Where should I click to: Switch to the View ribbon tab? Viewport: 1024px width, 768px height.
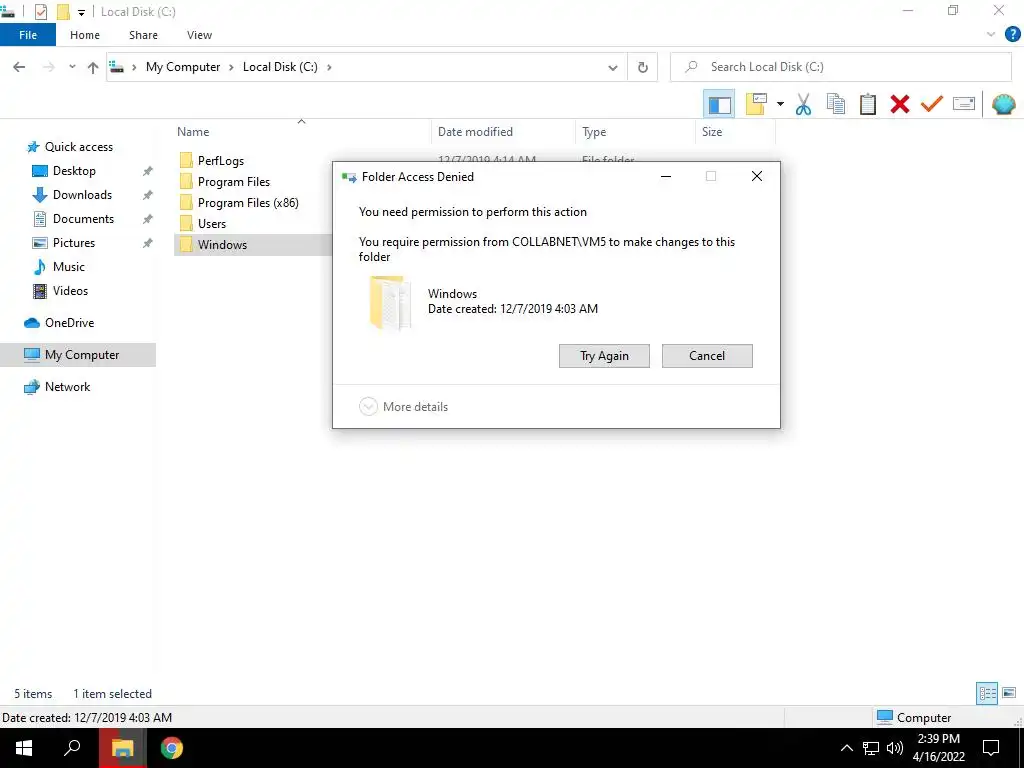tap(199, 35)
